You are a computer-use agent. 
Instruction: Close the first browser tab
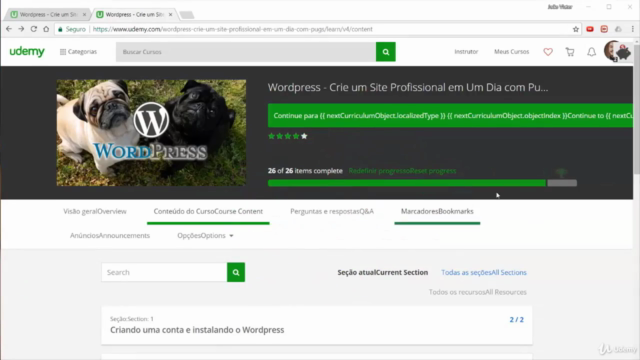click(84, 14)
